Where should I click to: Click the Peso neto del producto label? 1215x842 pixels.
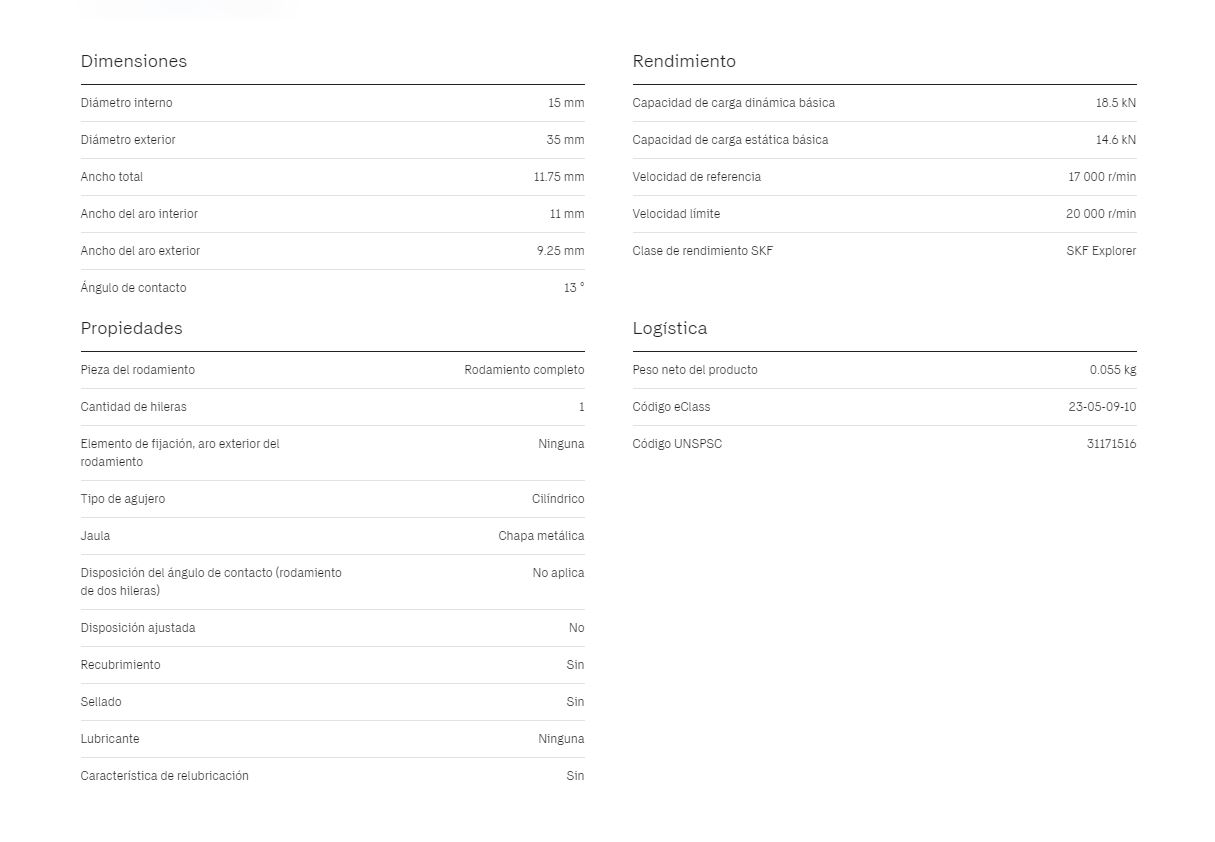[695, 370]
